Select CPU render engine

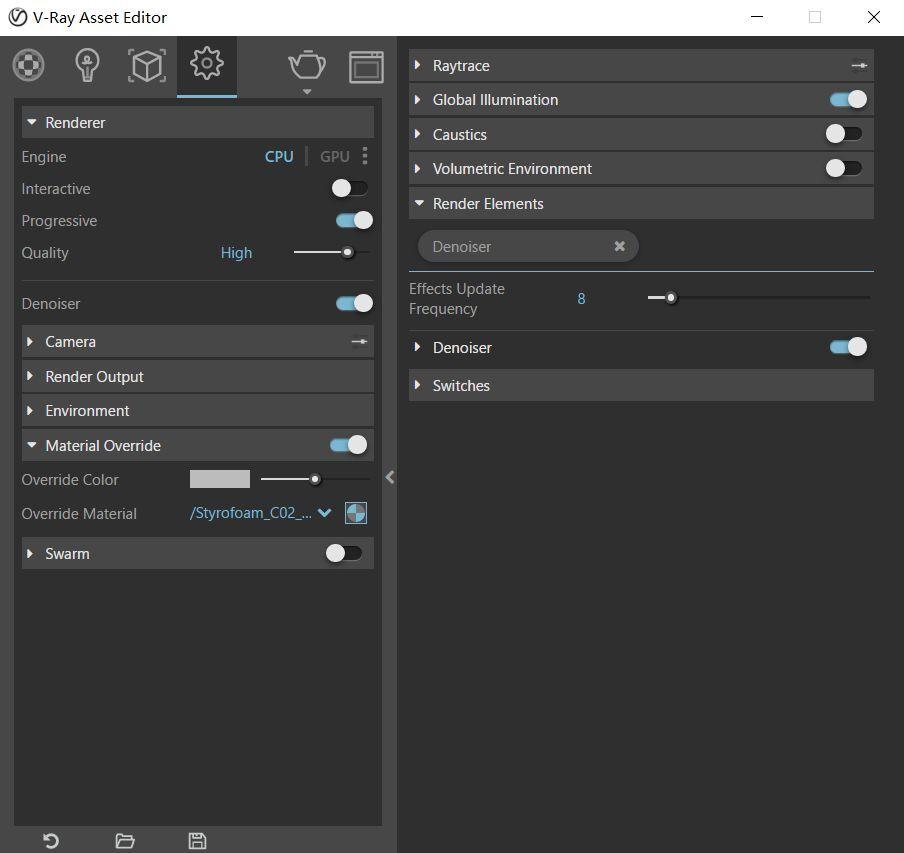(x=279, y=157)
